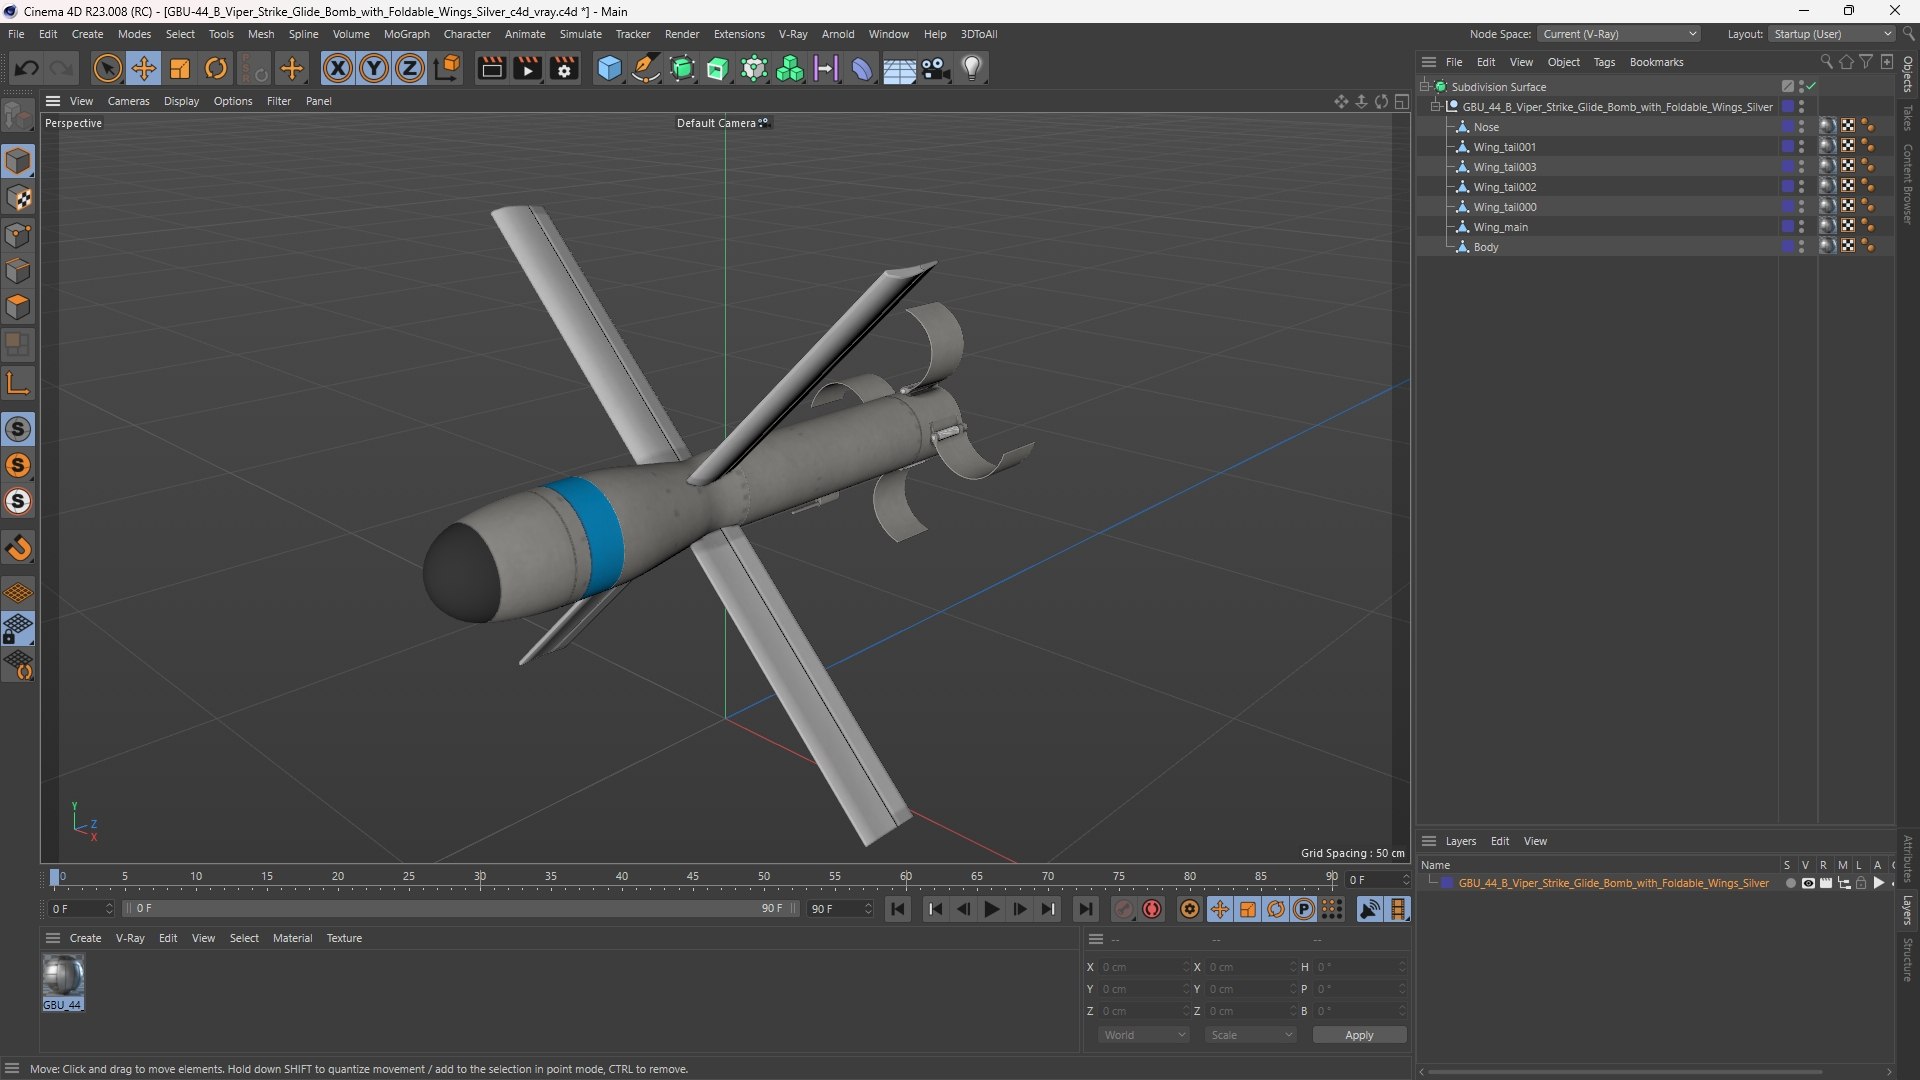Image resolution: width=1920 pixels, height=1080 pixels.
Task: Open the Node Space dropdown
Action: 1619,34
